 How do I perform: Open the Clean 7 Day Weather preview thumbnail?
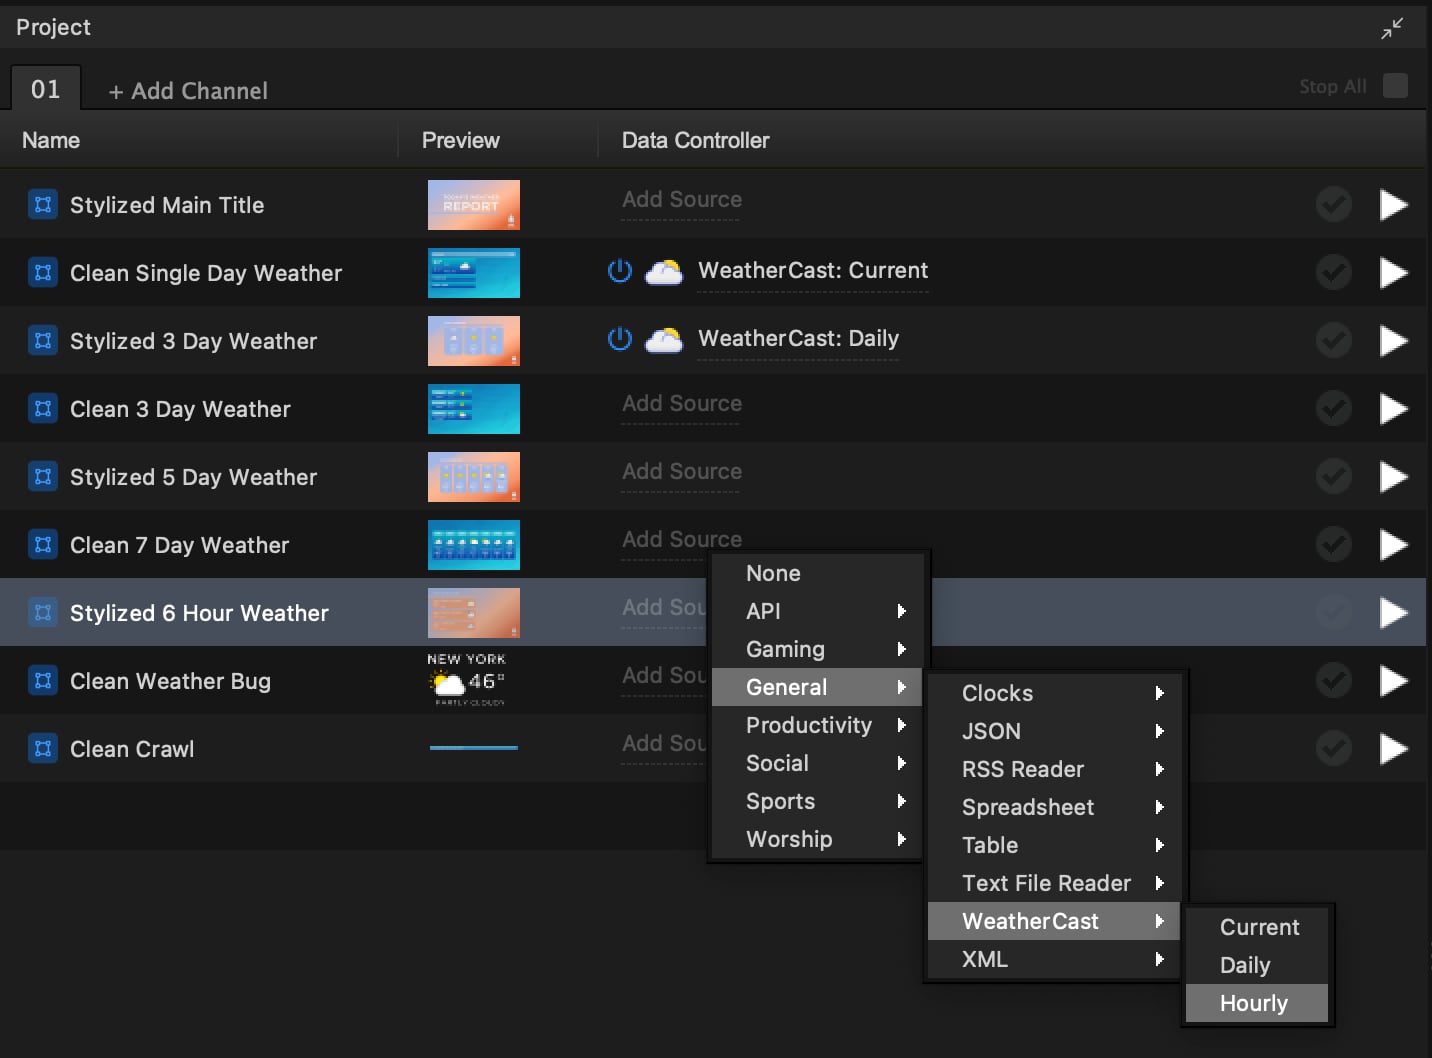pos(474,545)
